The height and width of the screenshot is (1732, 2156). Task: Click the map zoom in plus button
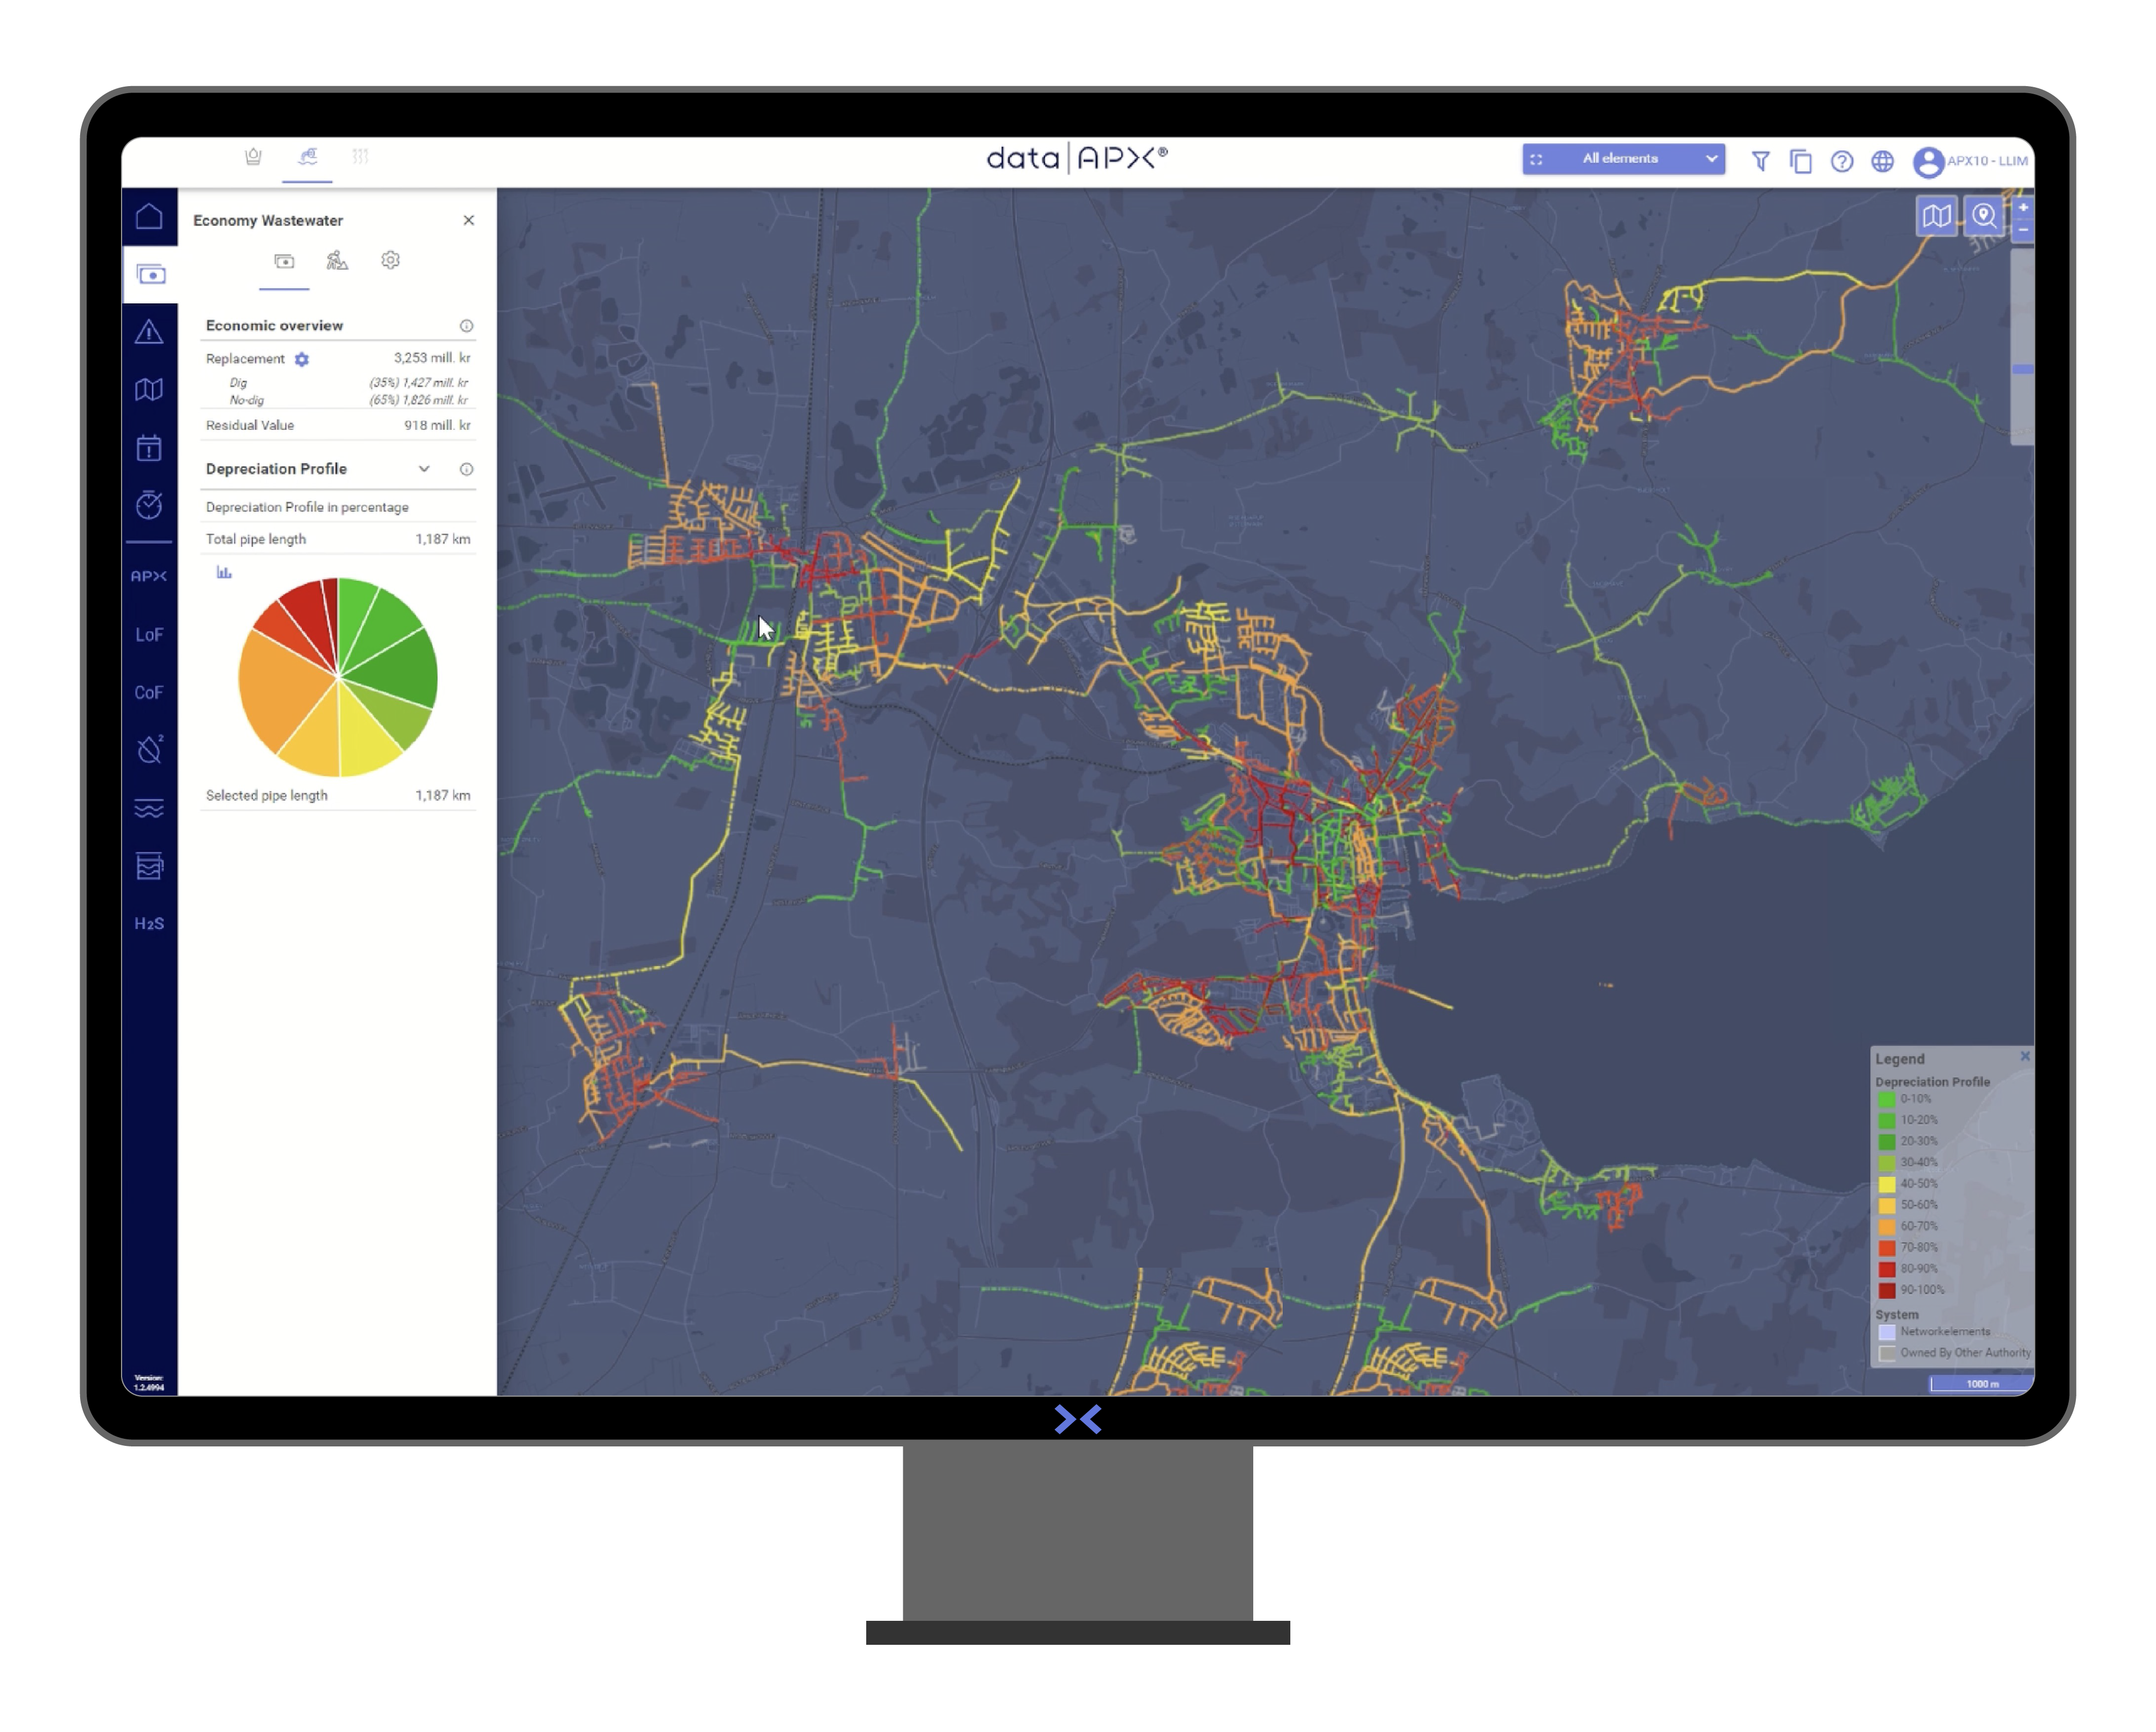coord(2022,208)
